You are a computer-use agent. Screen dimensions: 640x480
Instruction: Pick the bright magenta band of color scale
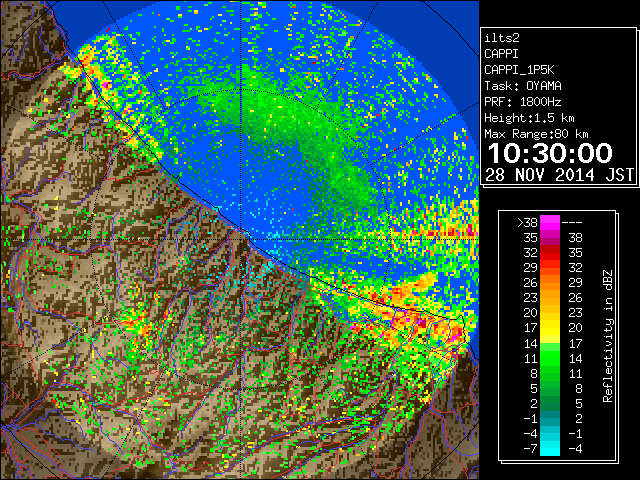550,223
